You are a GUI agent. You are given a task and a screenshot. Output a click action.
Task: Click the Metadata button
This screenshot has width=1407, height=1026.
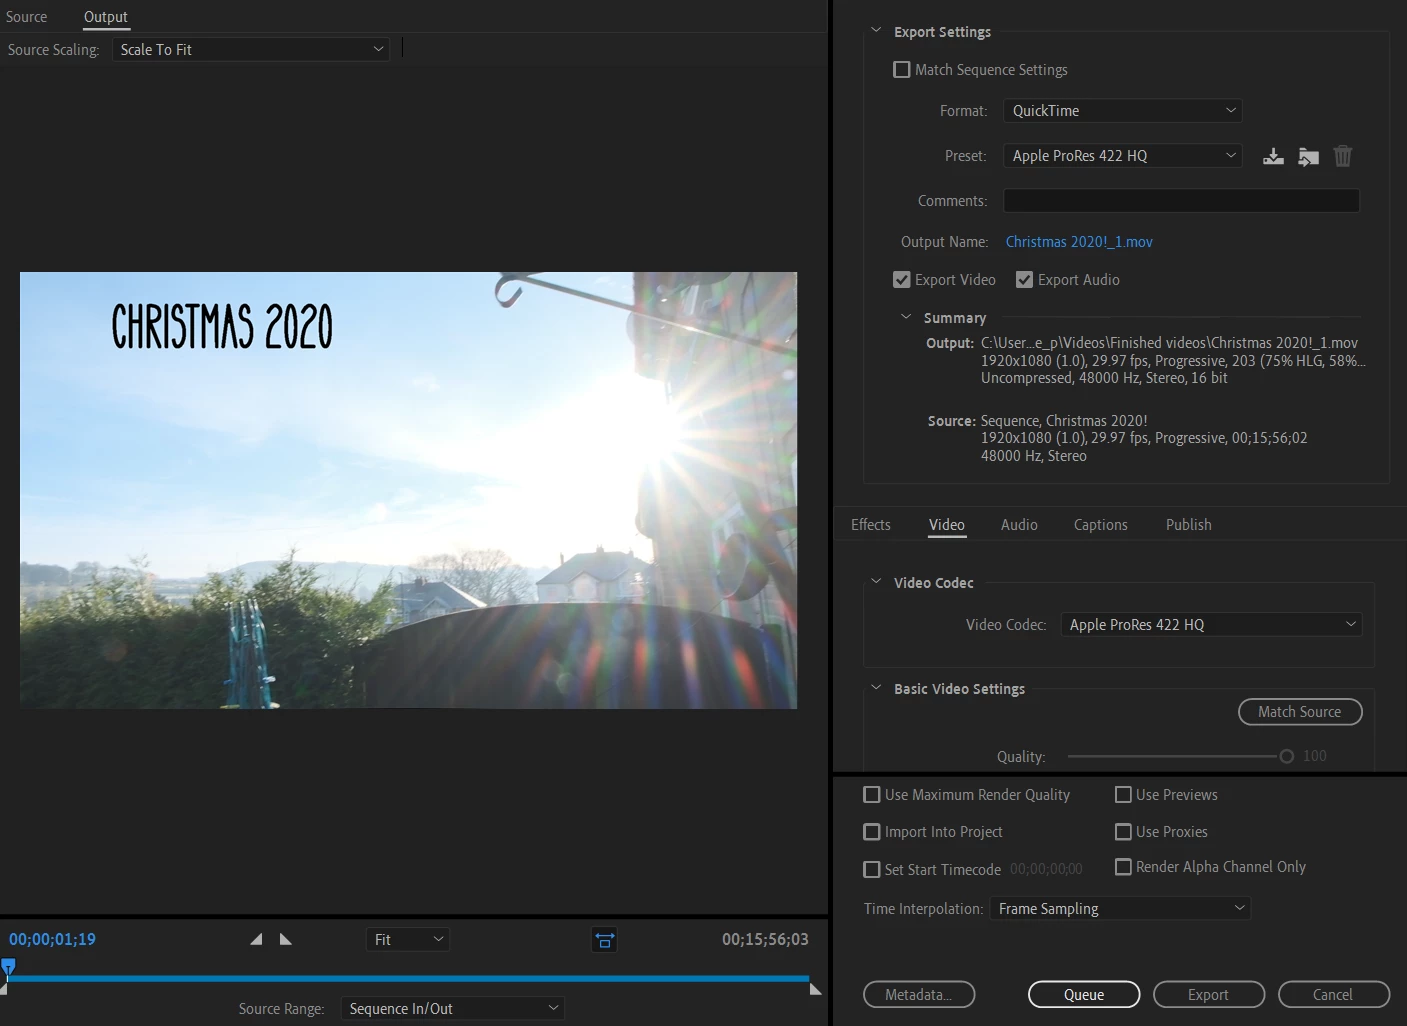919,995
